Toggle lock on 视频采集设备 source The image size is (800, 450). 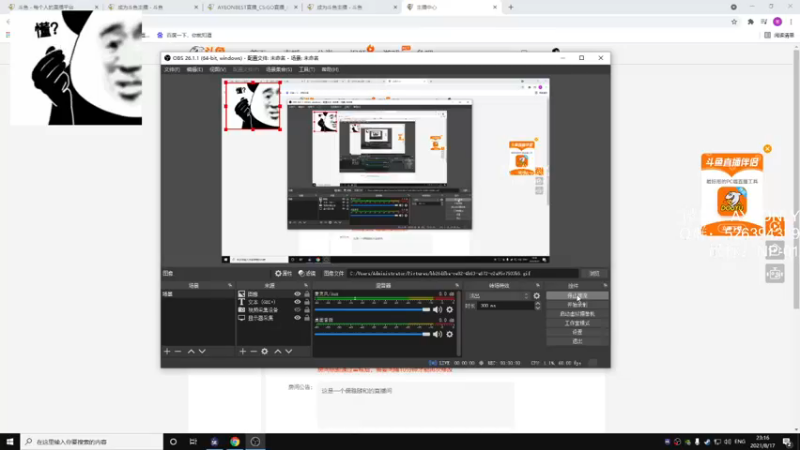click(307, 310)
